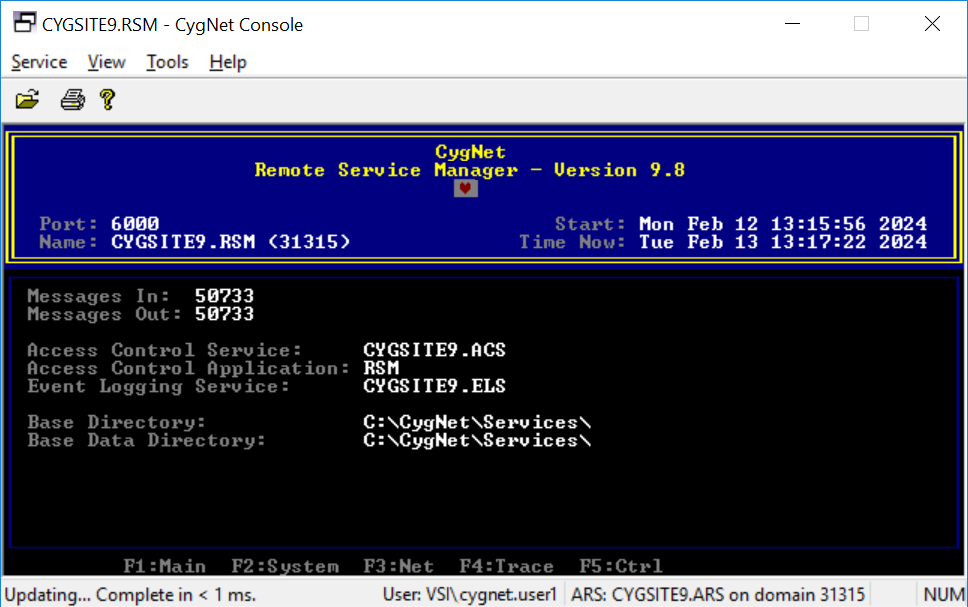Screen dimensions: 968x607
Task: Click the CygNet Console title bar app icon
Action: (x=25, y=23)
